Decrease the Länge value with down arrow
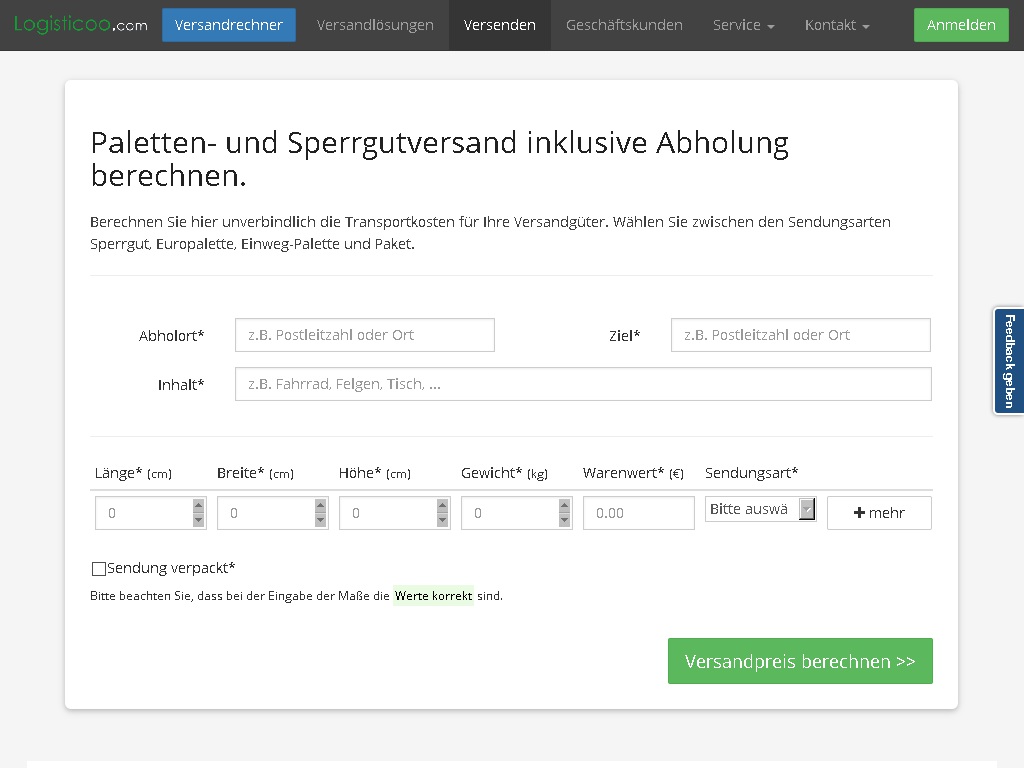1024x768 pixels. [x=198, y=520]
